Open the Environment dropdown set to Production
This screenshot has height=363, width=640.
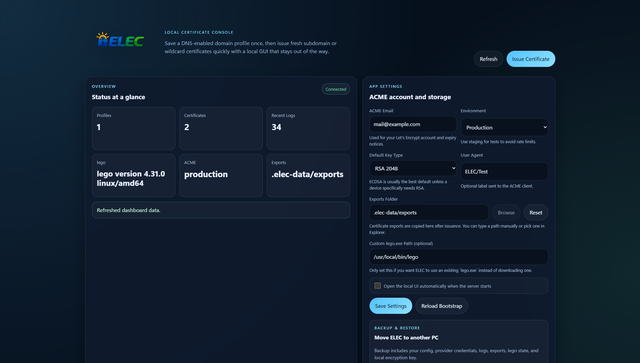click(x=504, y=127)
